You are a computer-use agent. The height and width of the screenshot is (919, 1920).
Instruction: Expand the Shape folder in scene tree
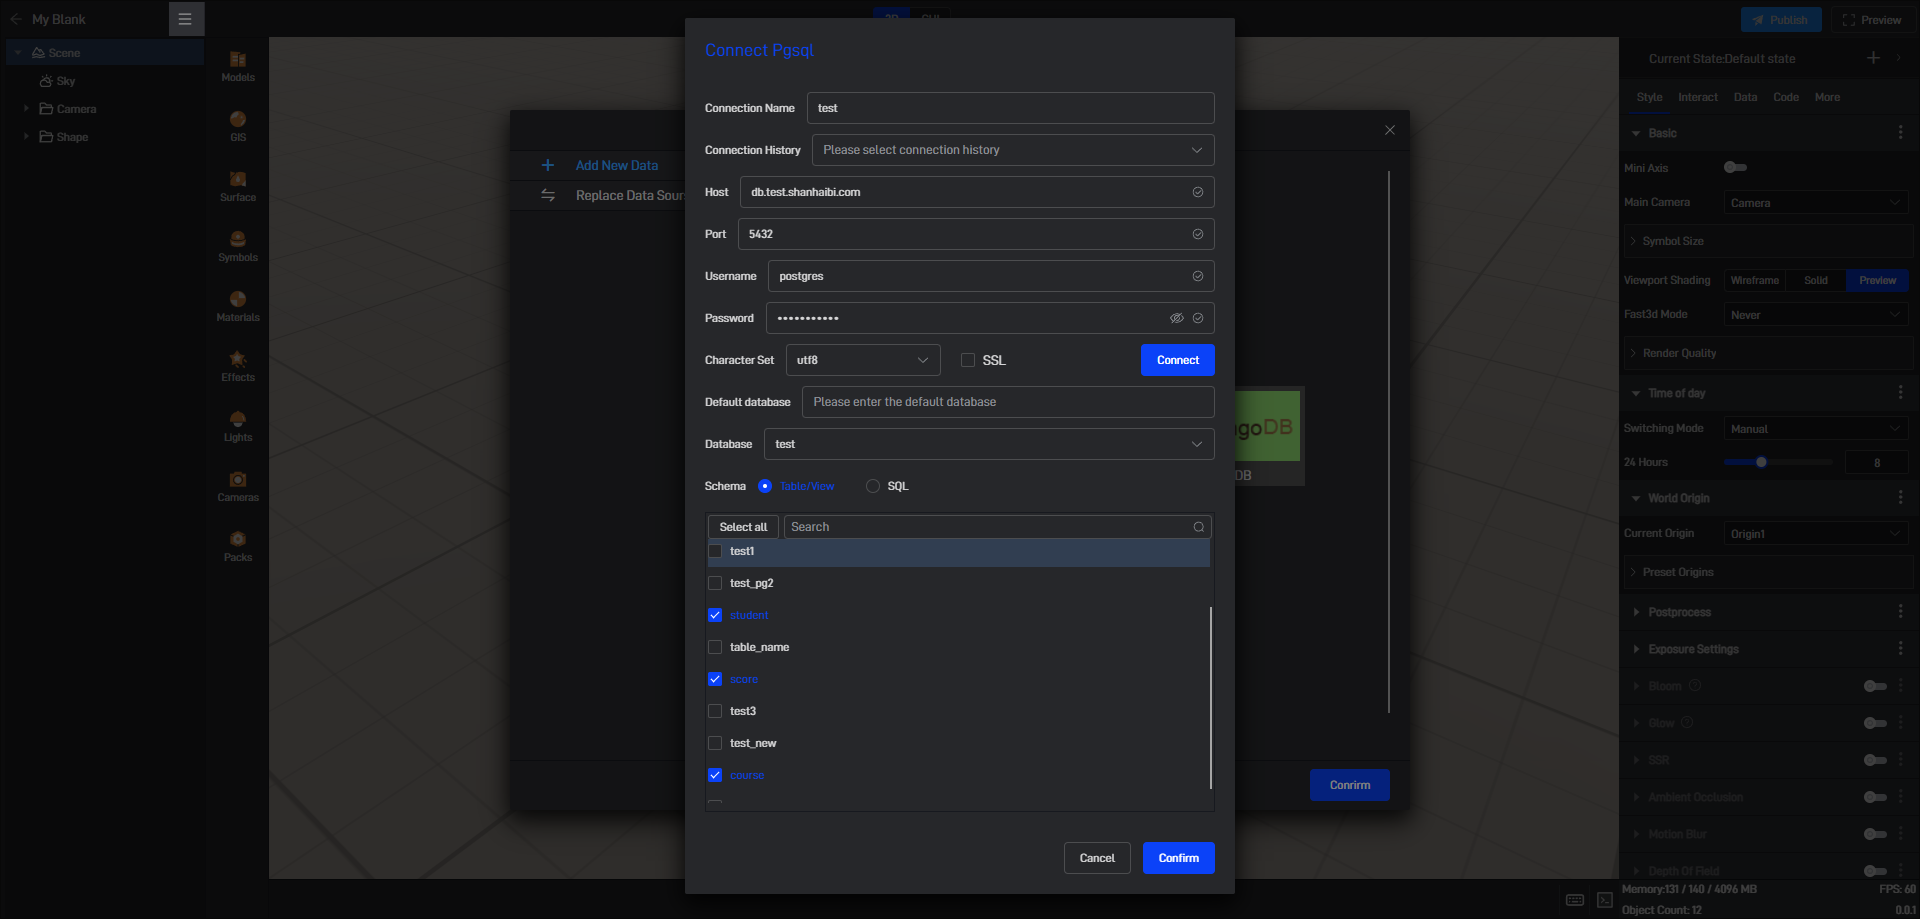point(26,136)
